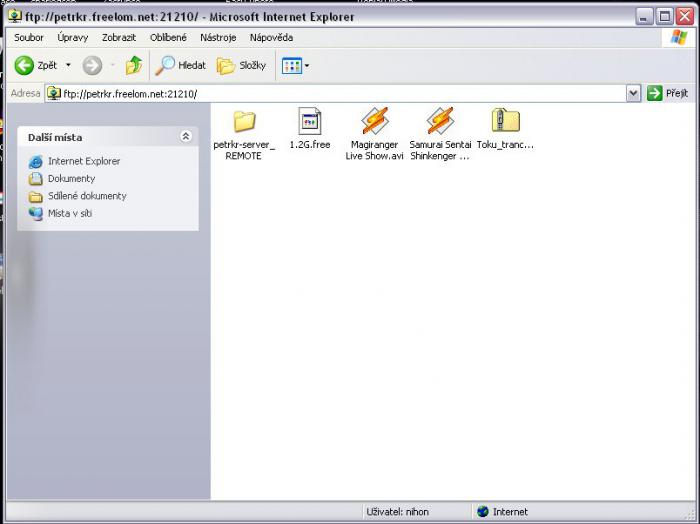Image resolution: width=700 pixels, height=524 pixels.
Task: Close the Internet Explorer window
Action: (684, 17)
